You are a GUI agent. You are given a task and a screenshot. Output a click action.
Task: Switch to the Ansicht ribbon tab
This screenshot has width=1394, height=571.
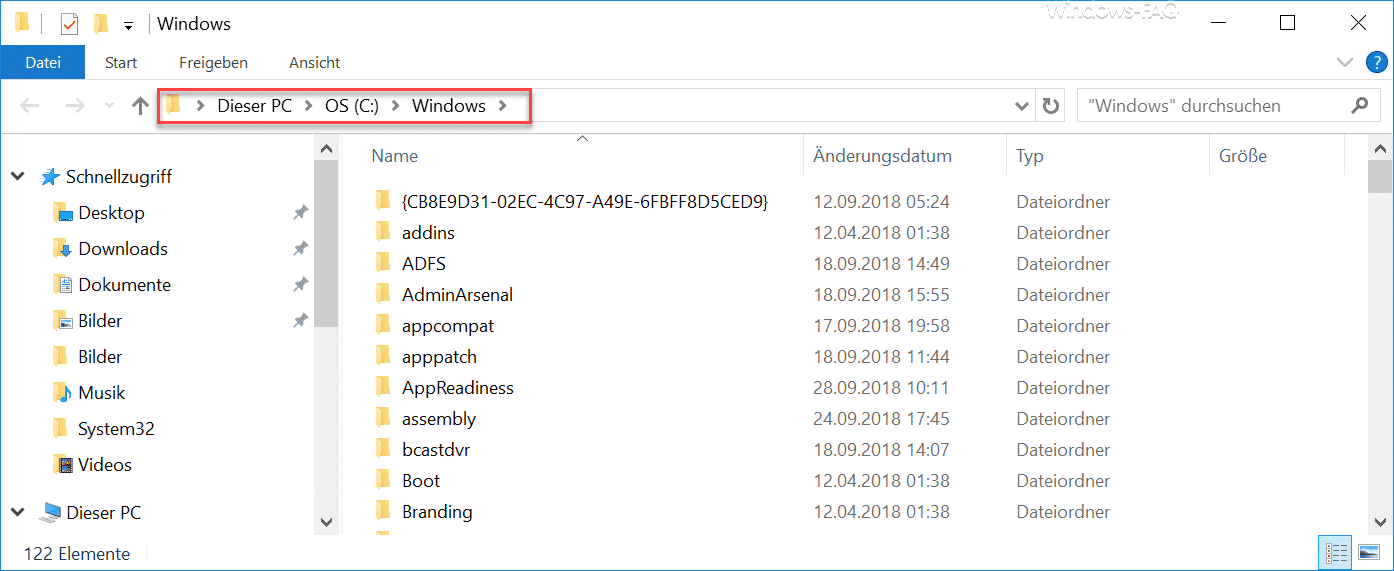coord(315,62)
